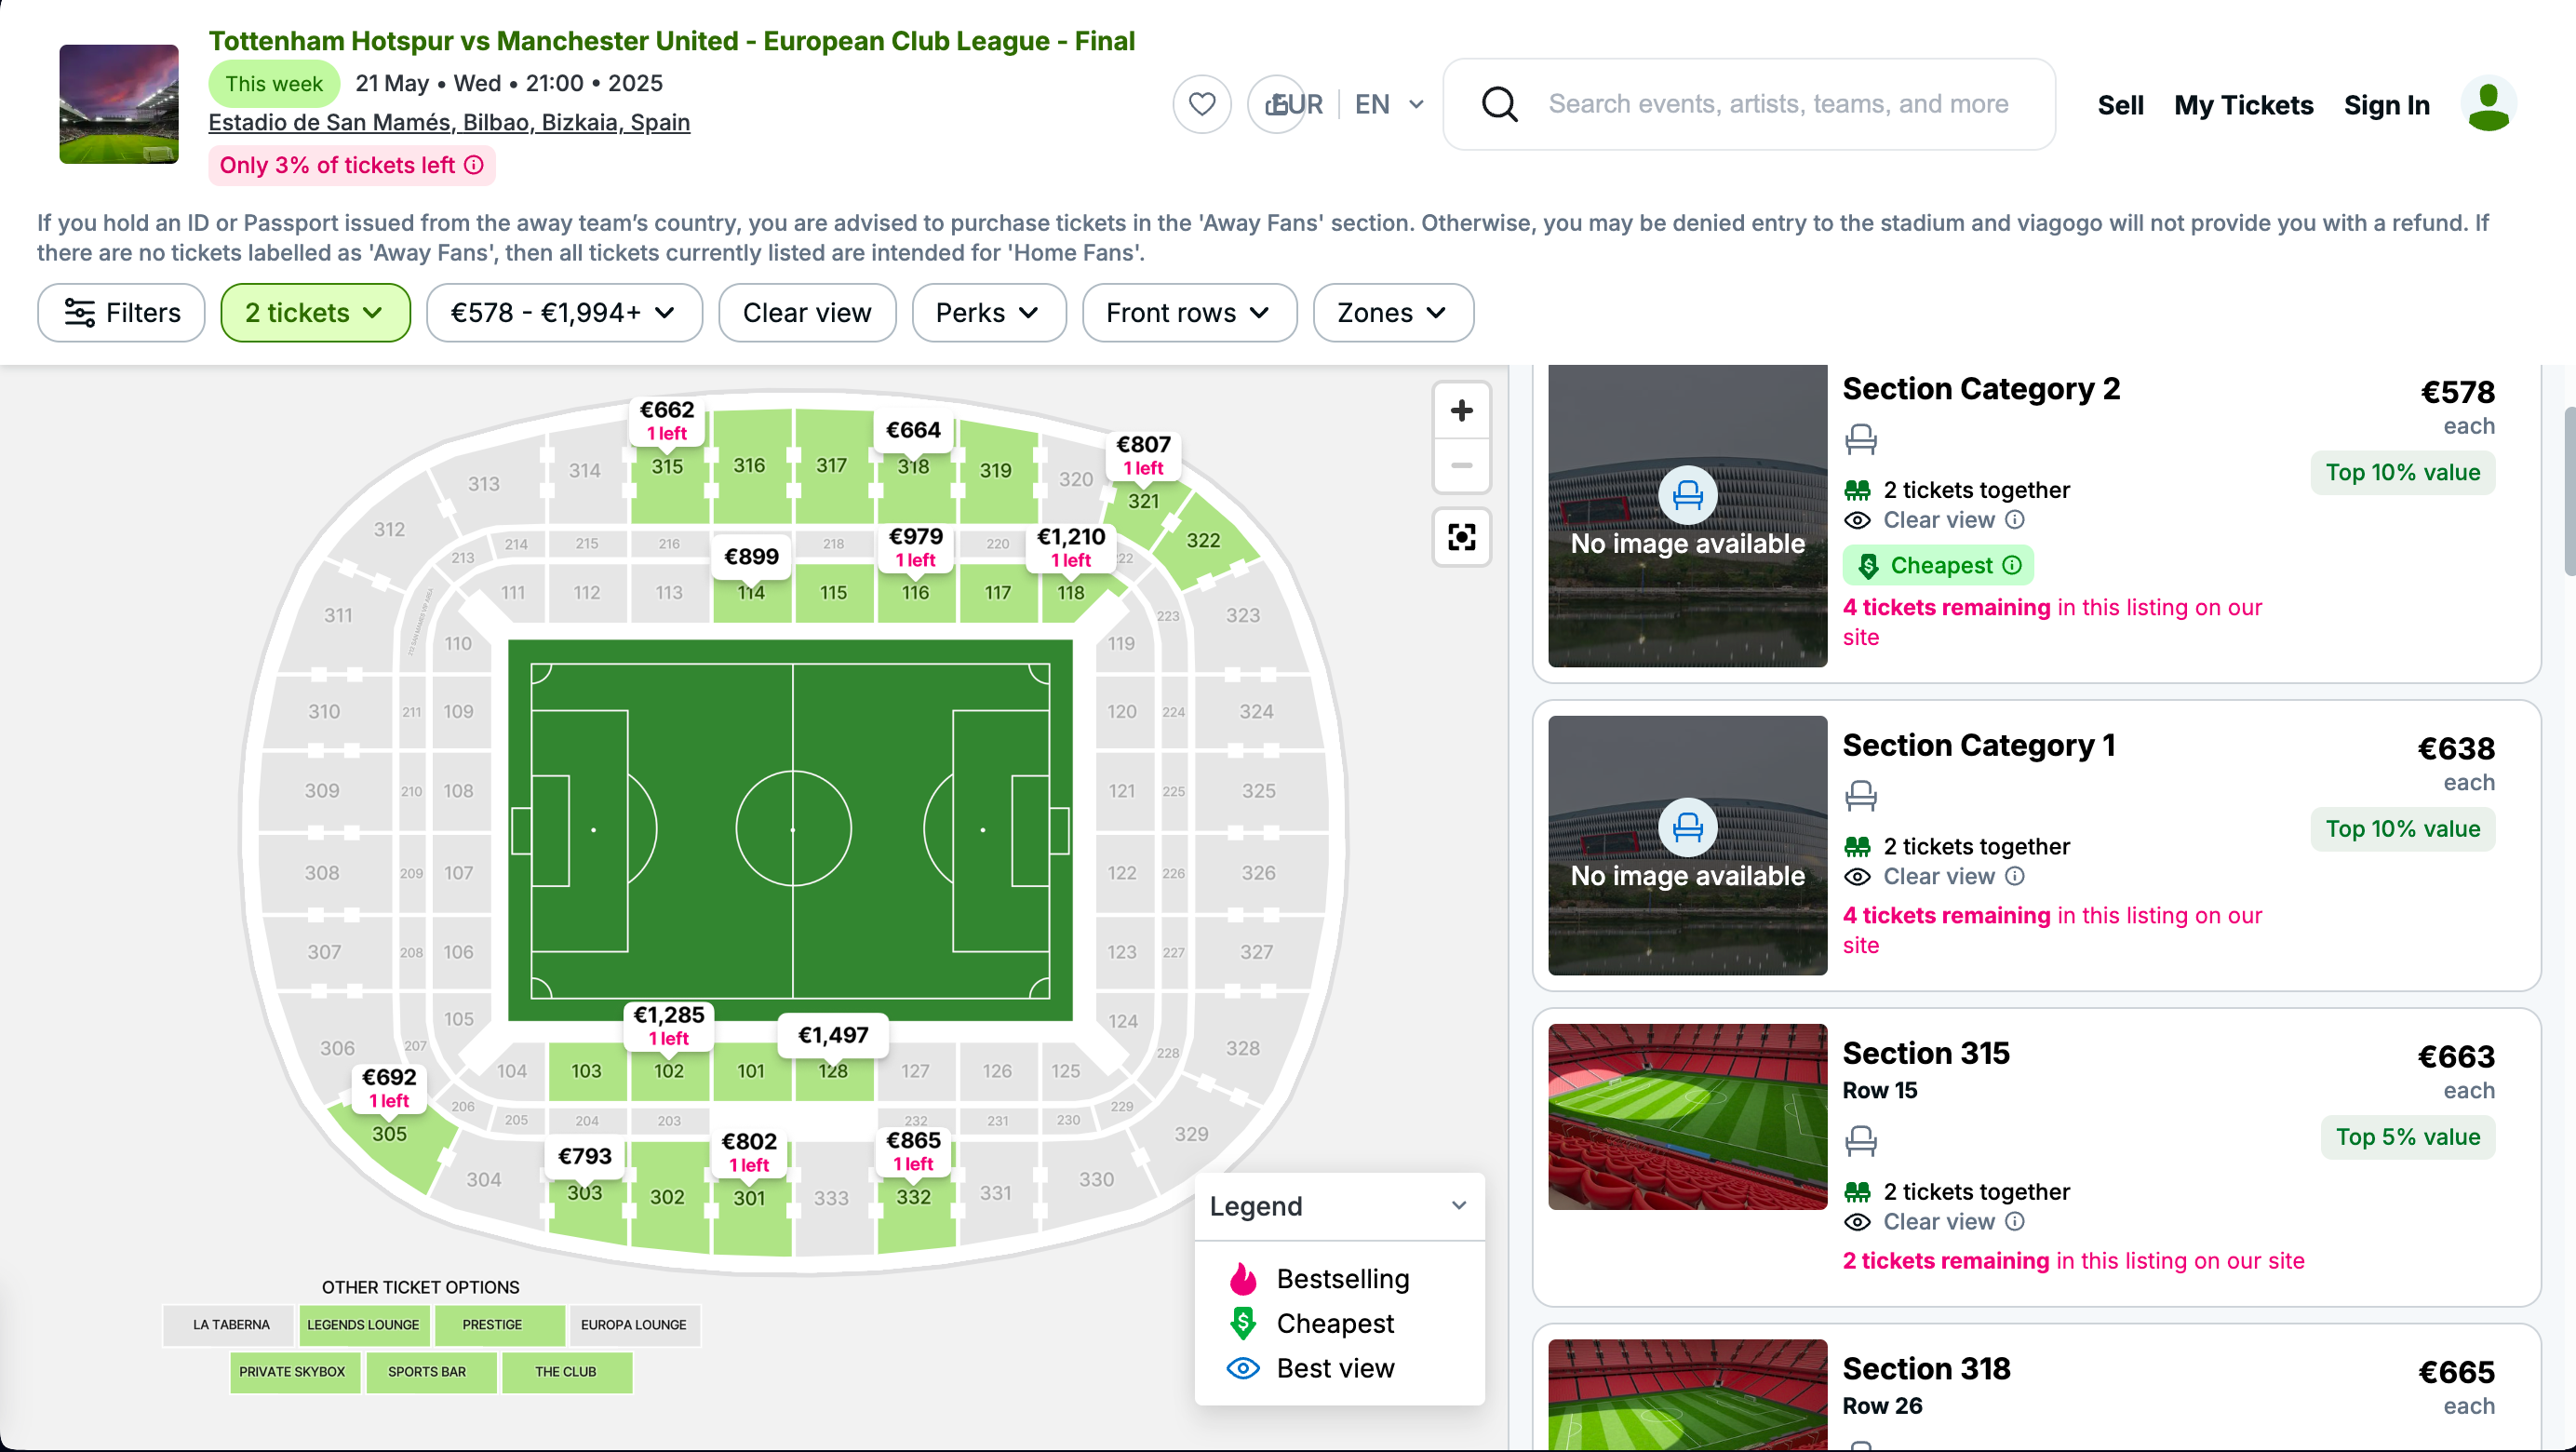The height and width of the screenshot is (1452, 2576).
Task: Open the Section 315 seat view photo
Action: tap(1688, 1117)
